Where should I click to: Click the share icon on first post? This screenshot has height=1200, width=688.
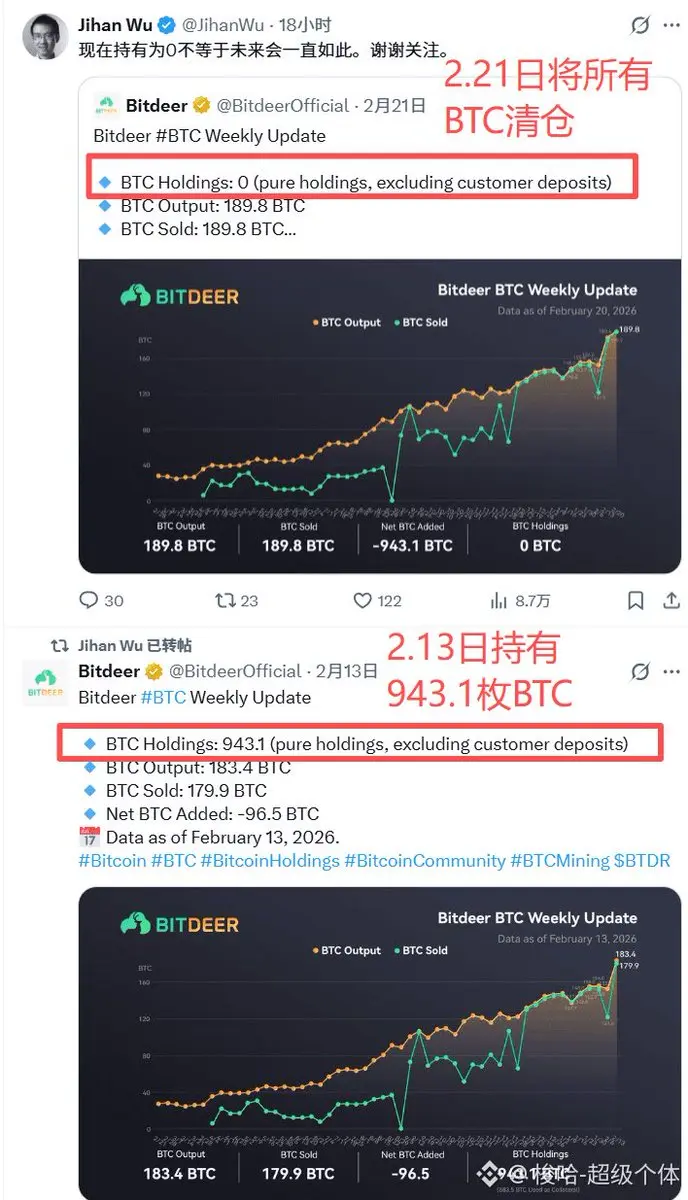coord(669,600)
